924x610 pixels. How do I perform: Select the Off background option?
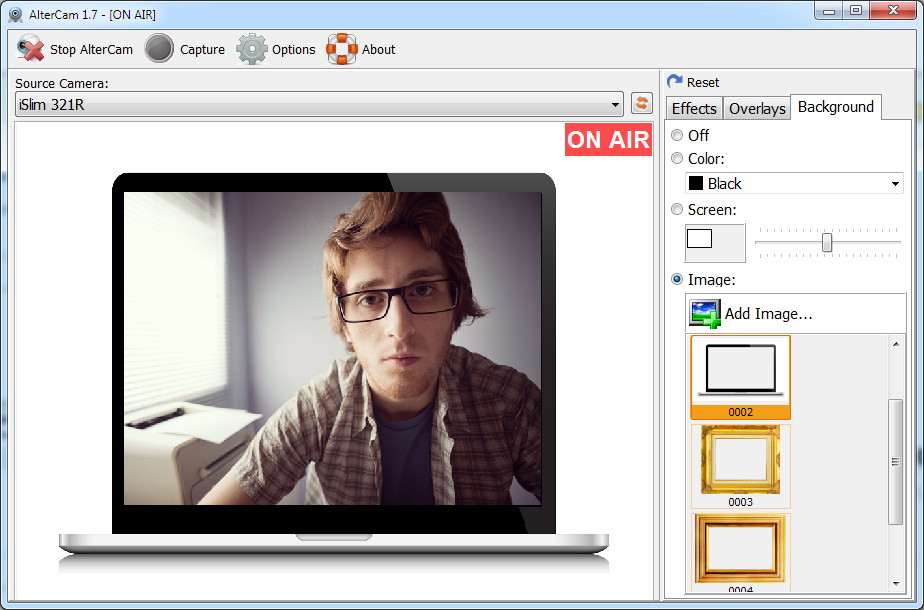click(678, 135)
